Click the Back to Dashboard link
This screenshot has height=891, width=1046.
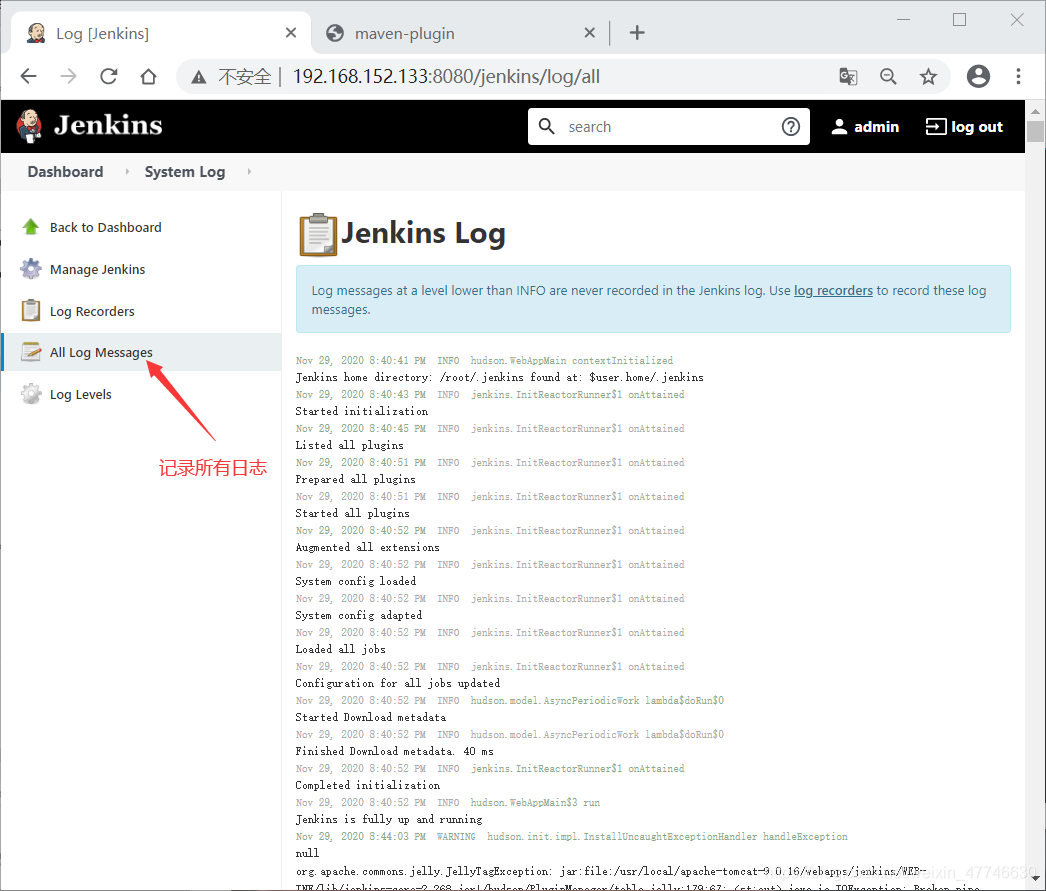[105, 227]
